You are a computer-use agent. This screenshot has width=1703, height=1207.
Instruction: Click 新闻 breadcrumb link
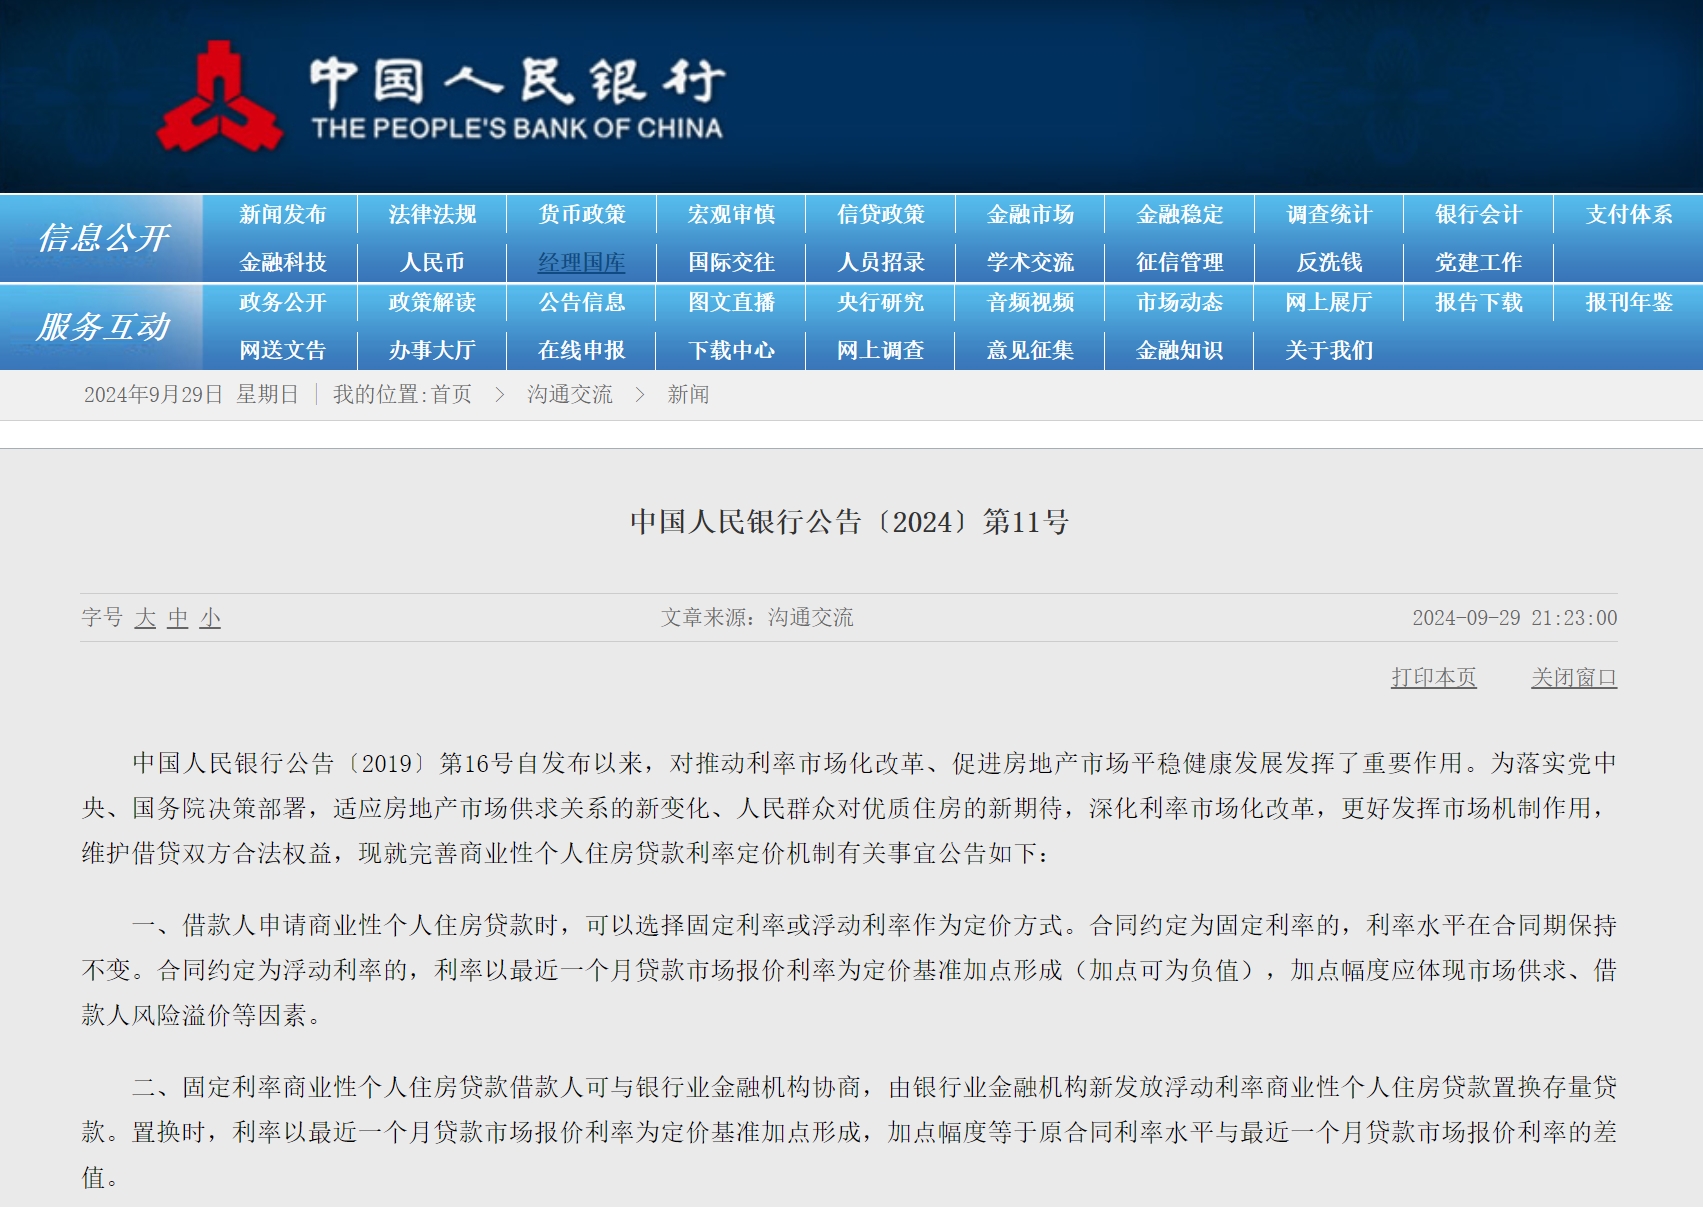688,395
